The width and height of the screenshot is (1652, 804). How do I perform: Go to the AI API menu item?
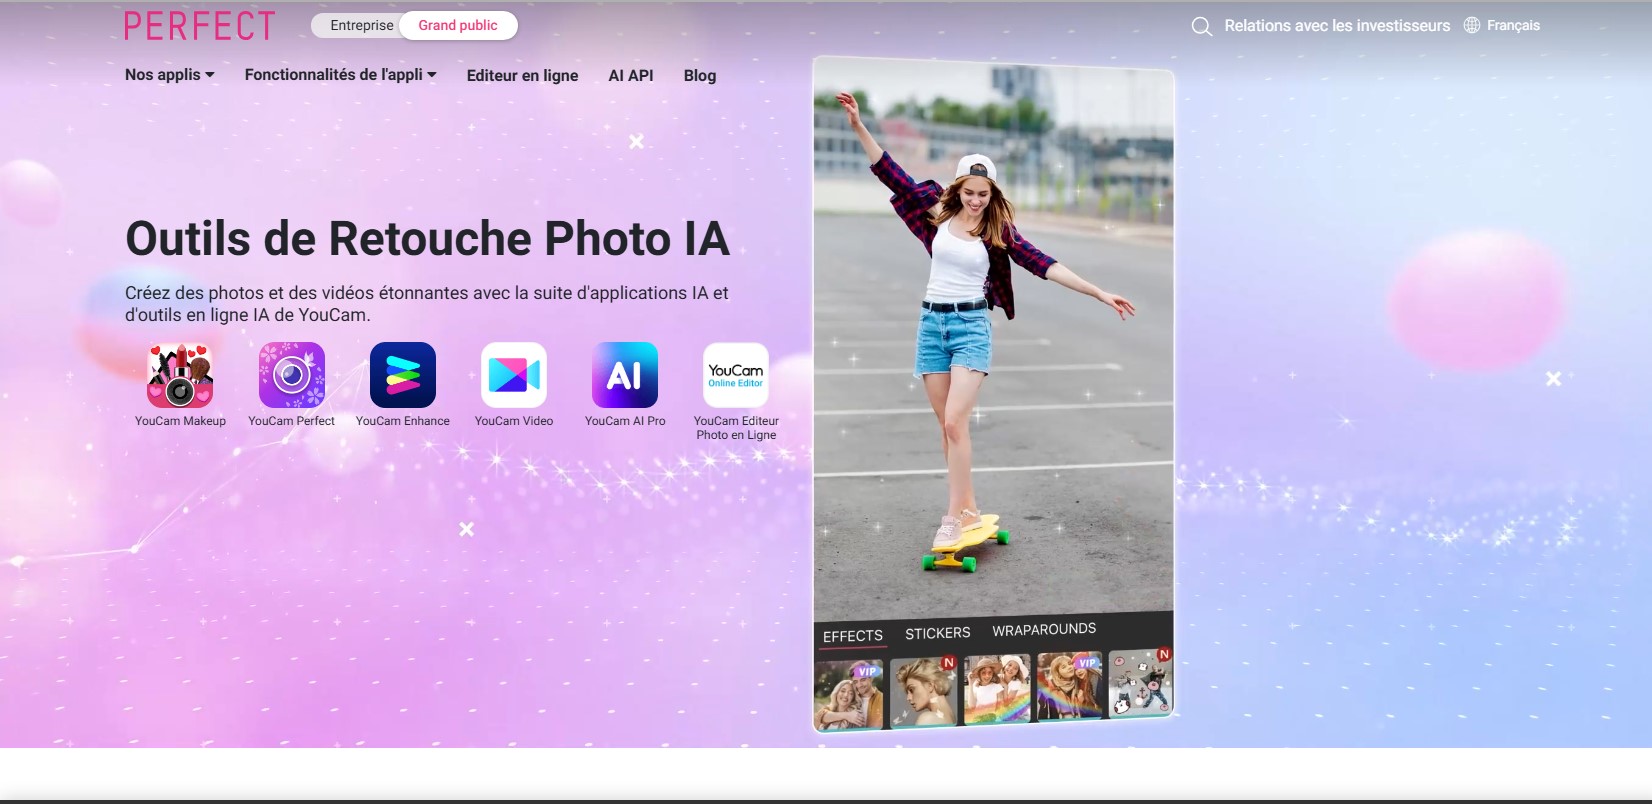(630, 76)
